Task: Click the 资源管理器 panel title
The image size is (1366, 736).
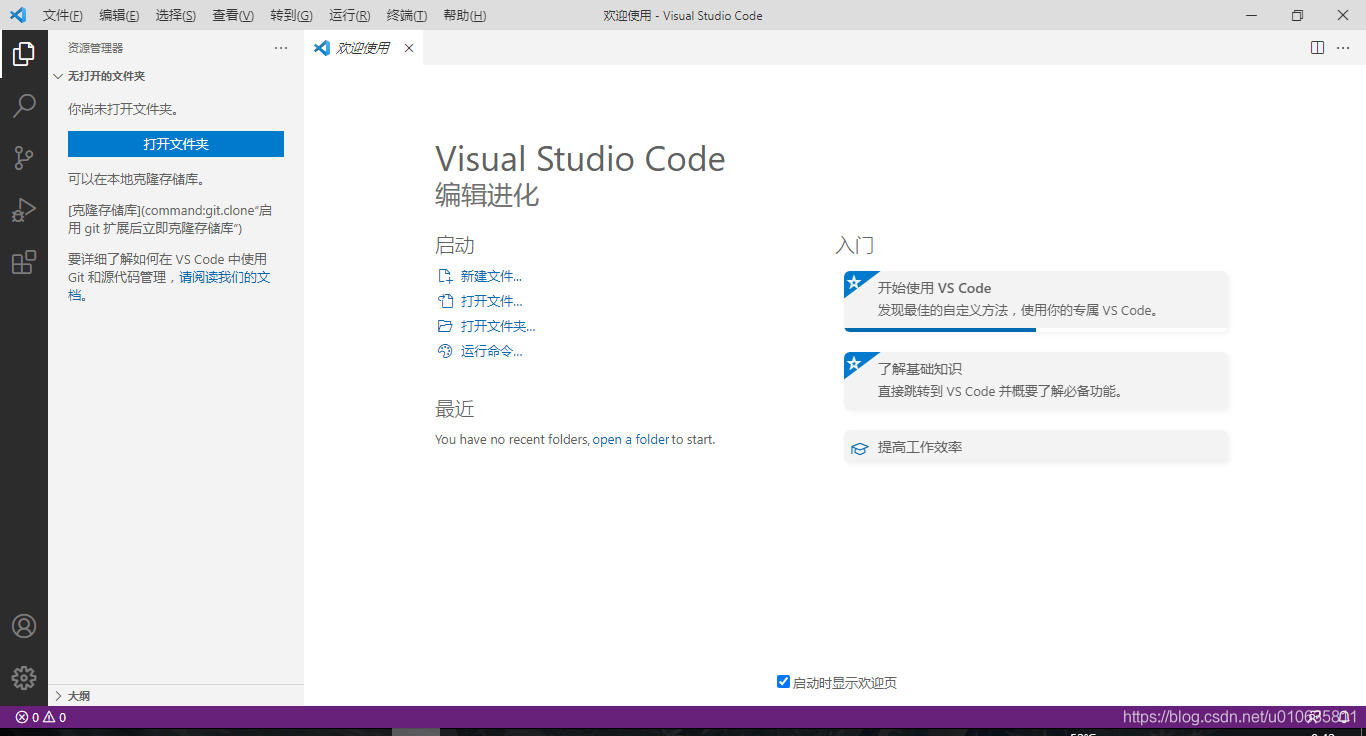Action: click(x=96, y=48)
